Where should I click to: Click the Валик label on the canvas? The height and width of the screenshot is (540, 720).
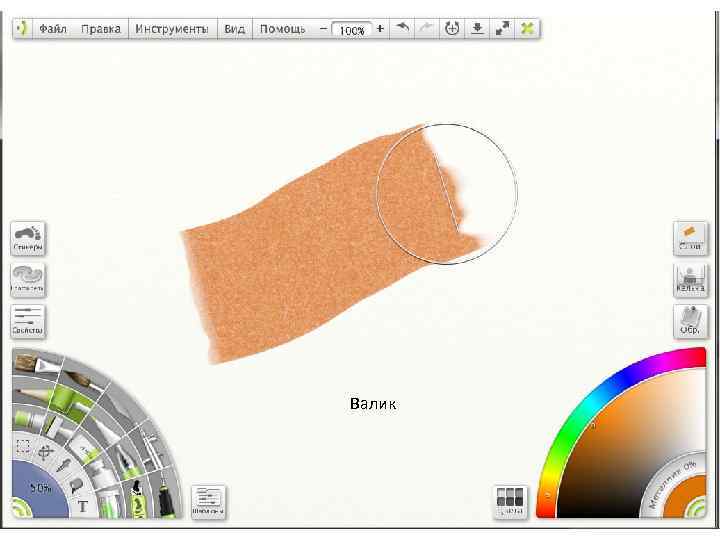coord(373,404)
